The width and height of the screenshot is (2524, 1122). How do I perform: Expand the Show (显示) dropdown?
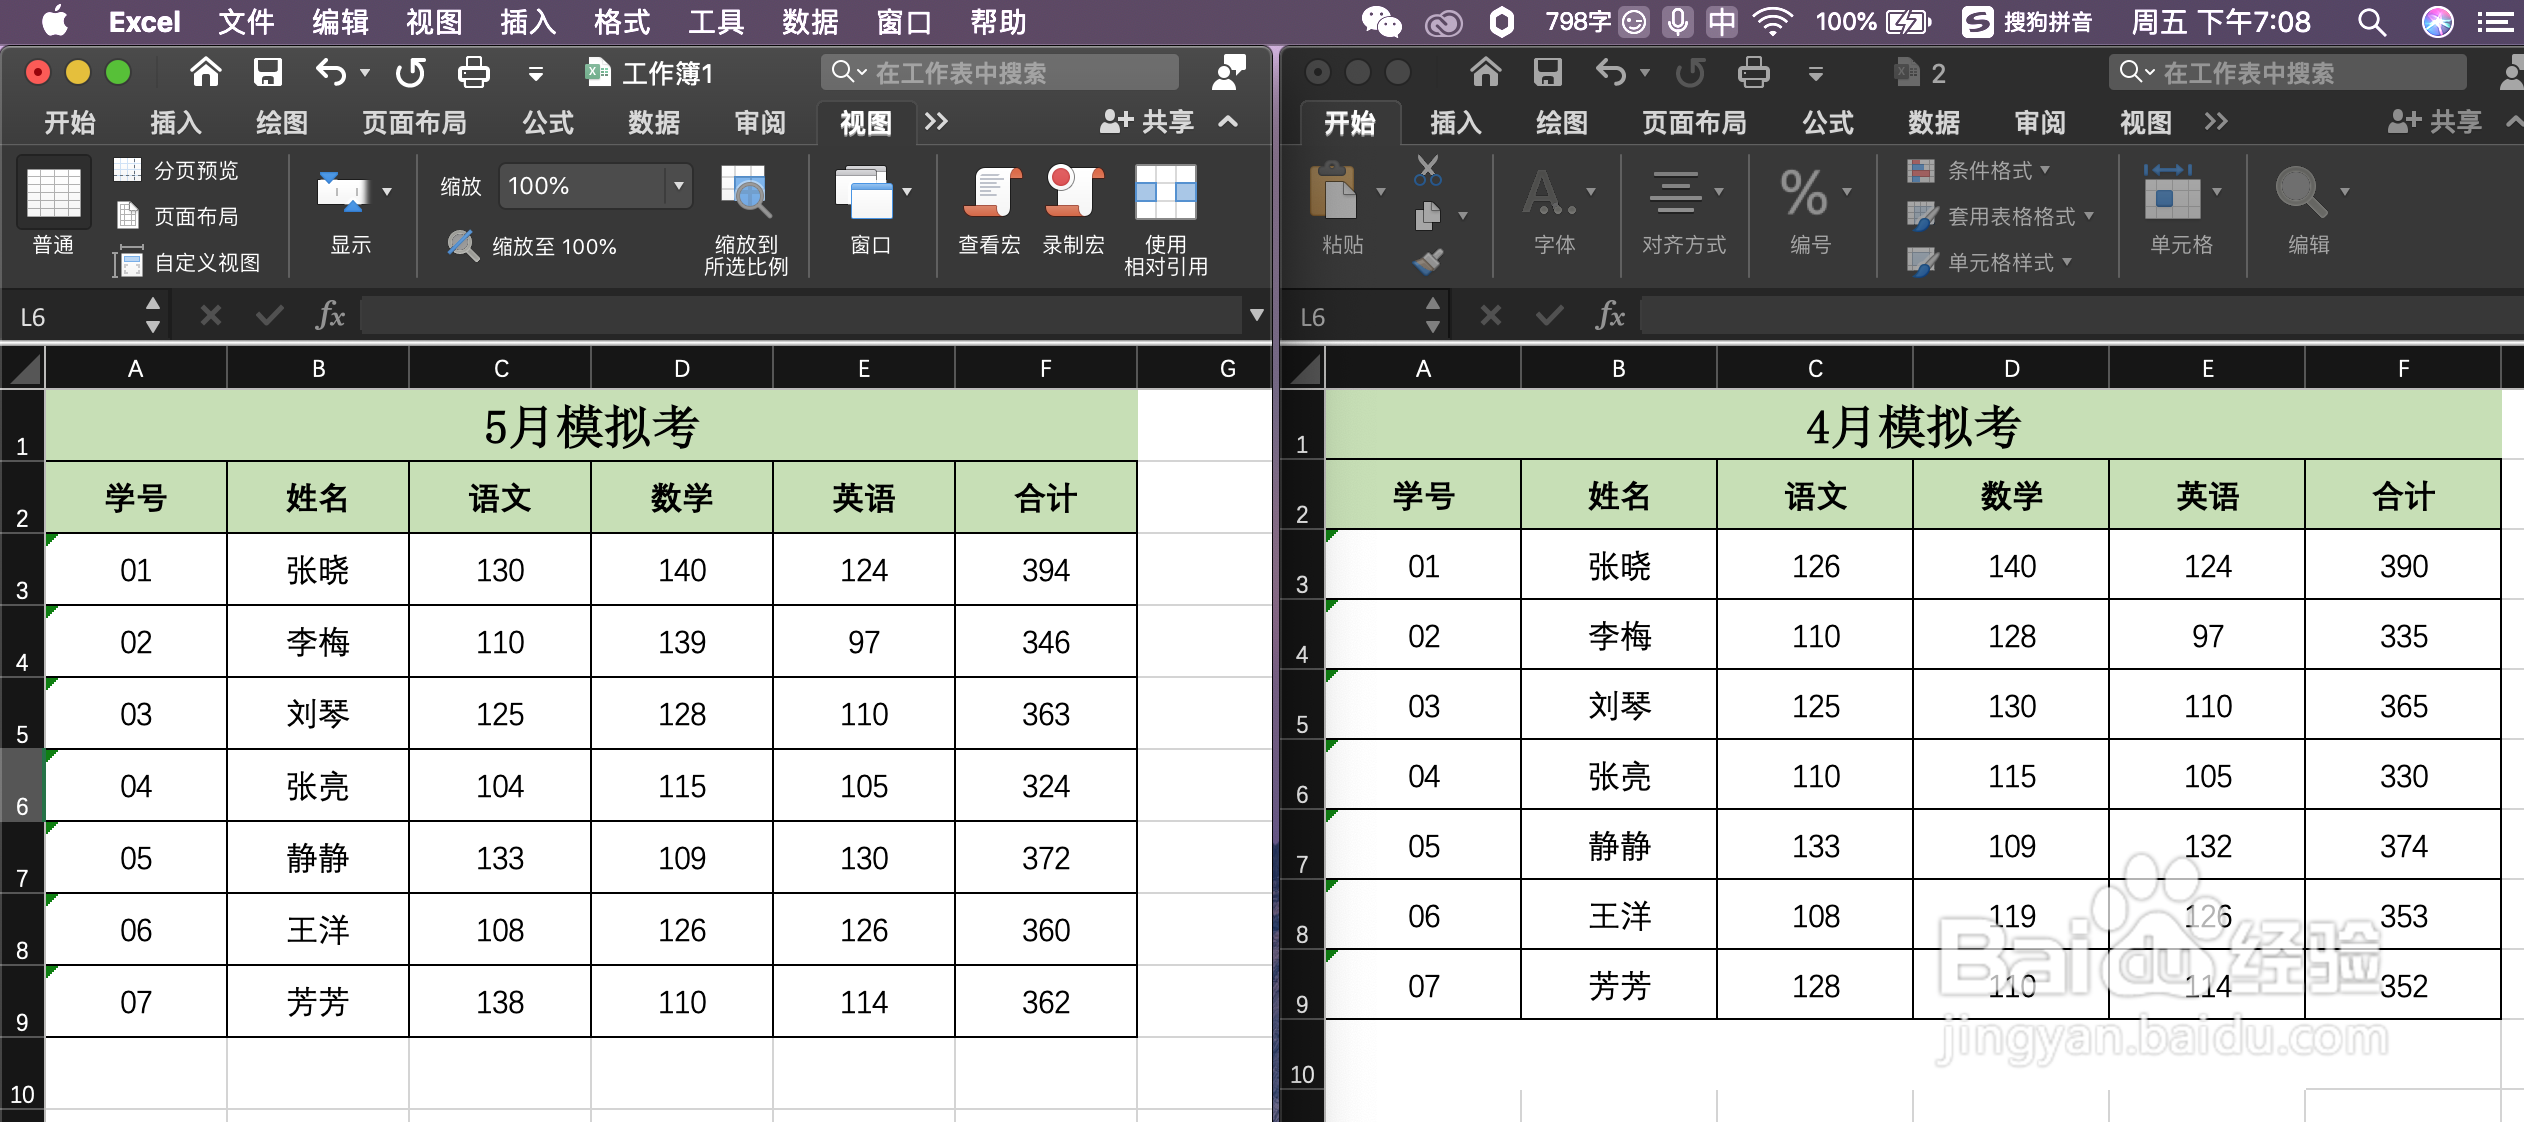click(387, 192)
